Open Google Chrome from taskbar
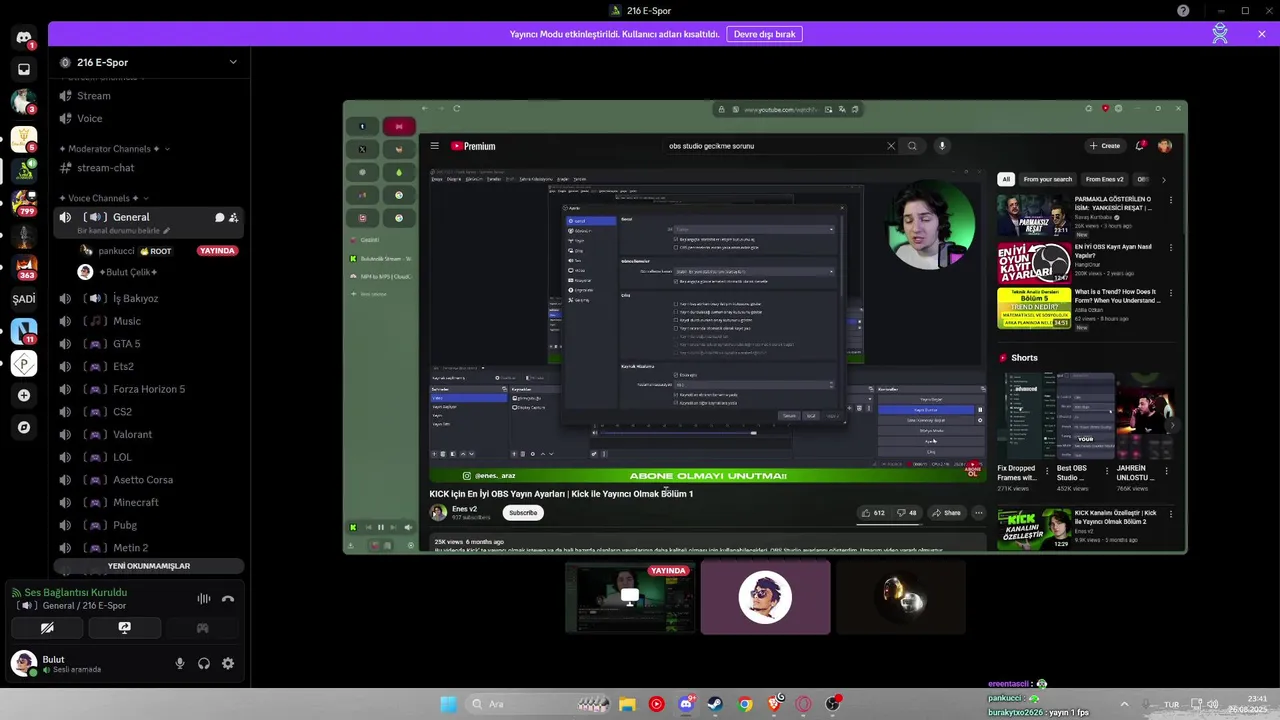Screen dimensions: 1280x720 click(x=745, y=704)
